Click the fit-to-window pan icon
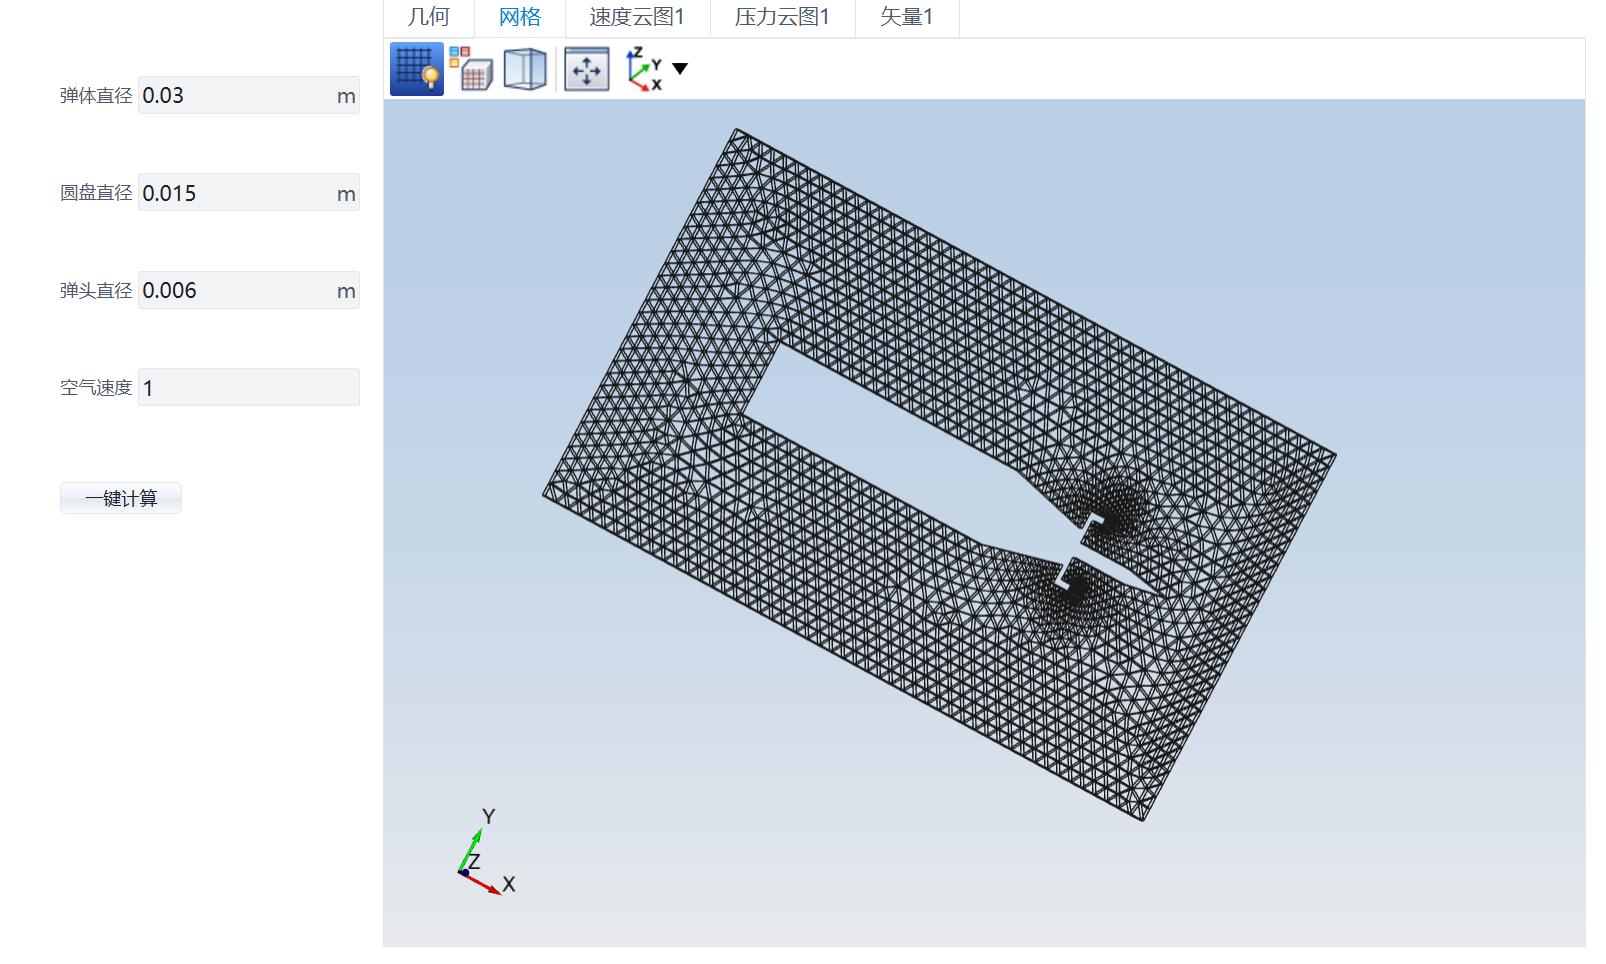The width and height of the screenshot is (1606, 964). (587, 69)
